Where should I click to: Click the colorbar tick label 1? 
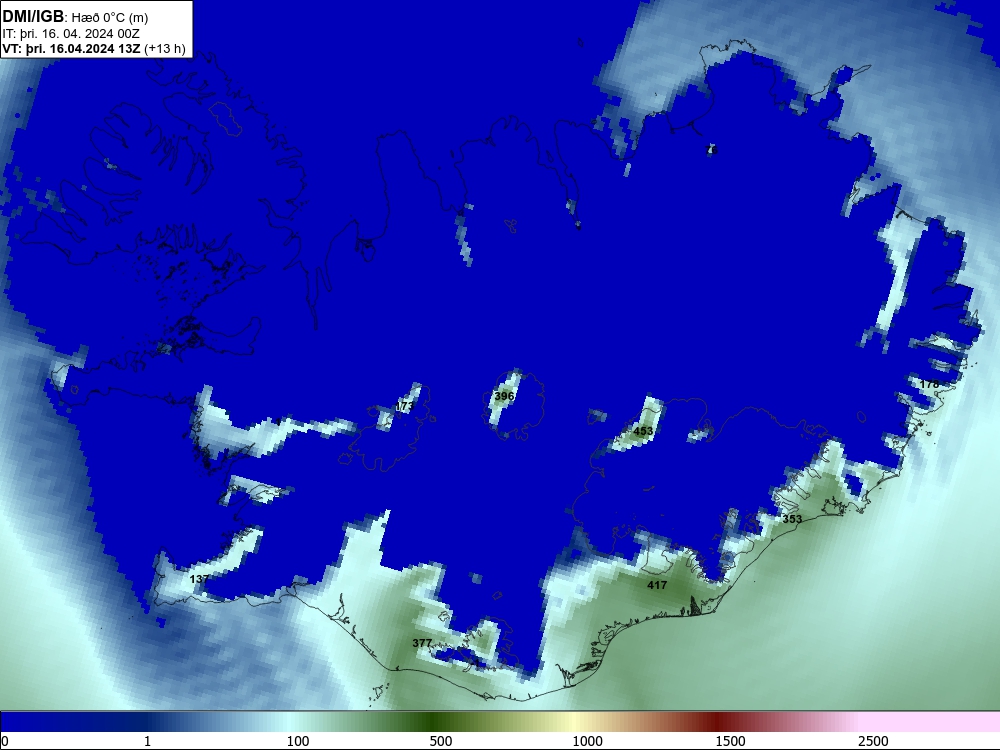(147, 741)
